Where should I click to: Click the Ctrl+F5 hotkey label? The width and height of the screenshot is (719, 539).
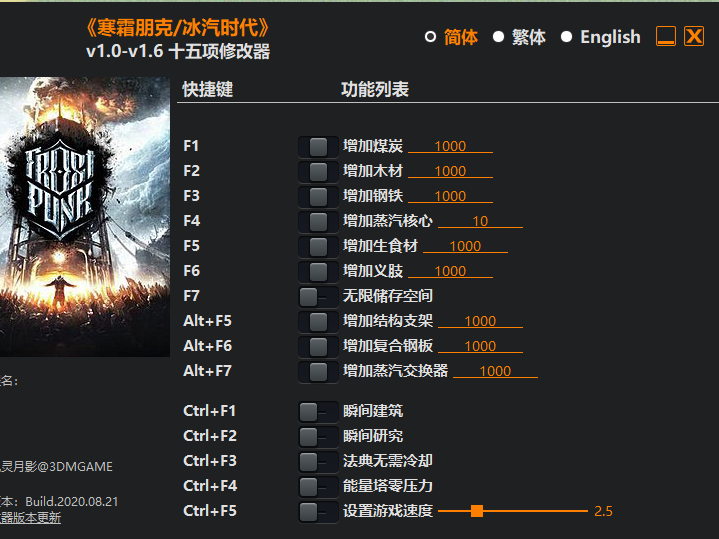[x=210, y=511]
